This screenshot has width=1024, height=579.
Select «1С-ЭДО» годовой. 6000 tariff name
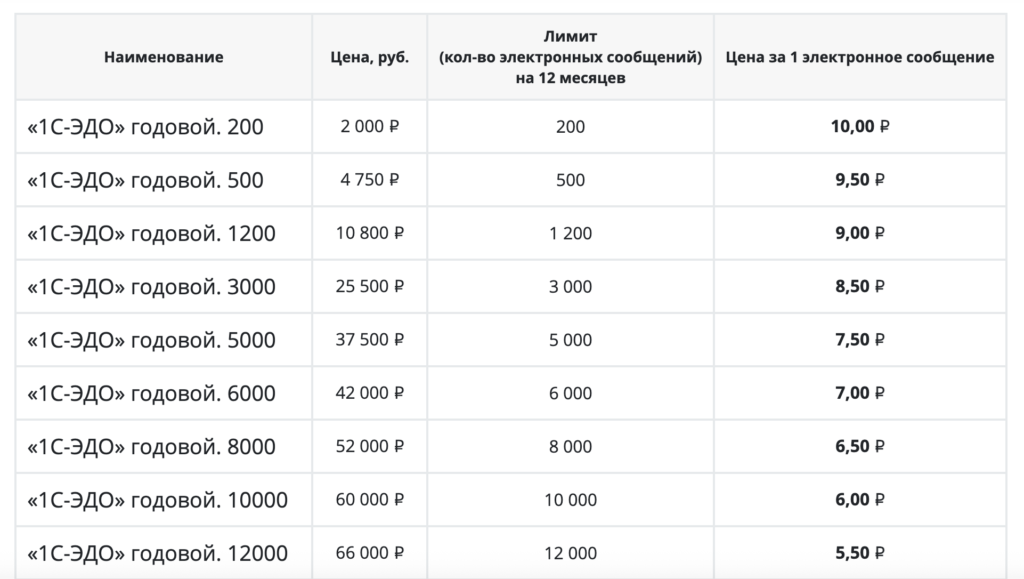tap(151, 393)
